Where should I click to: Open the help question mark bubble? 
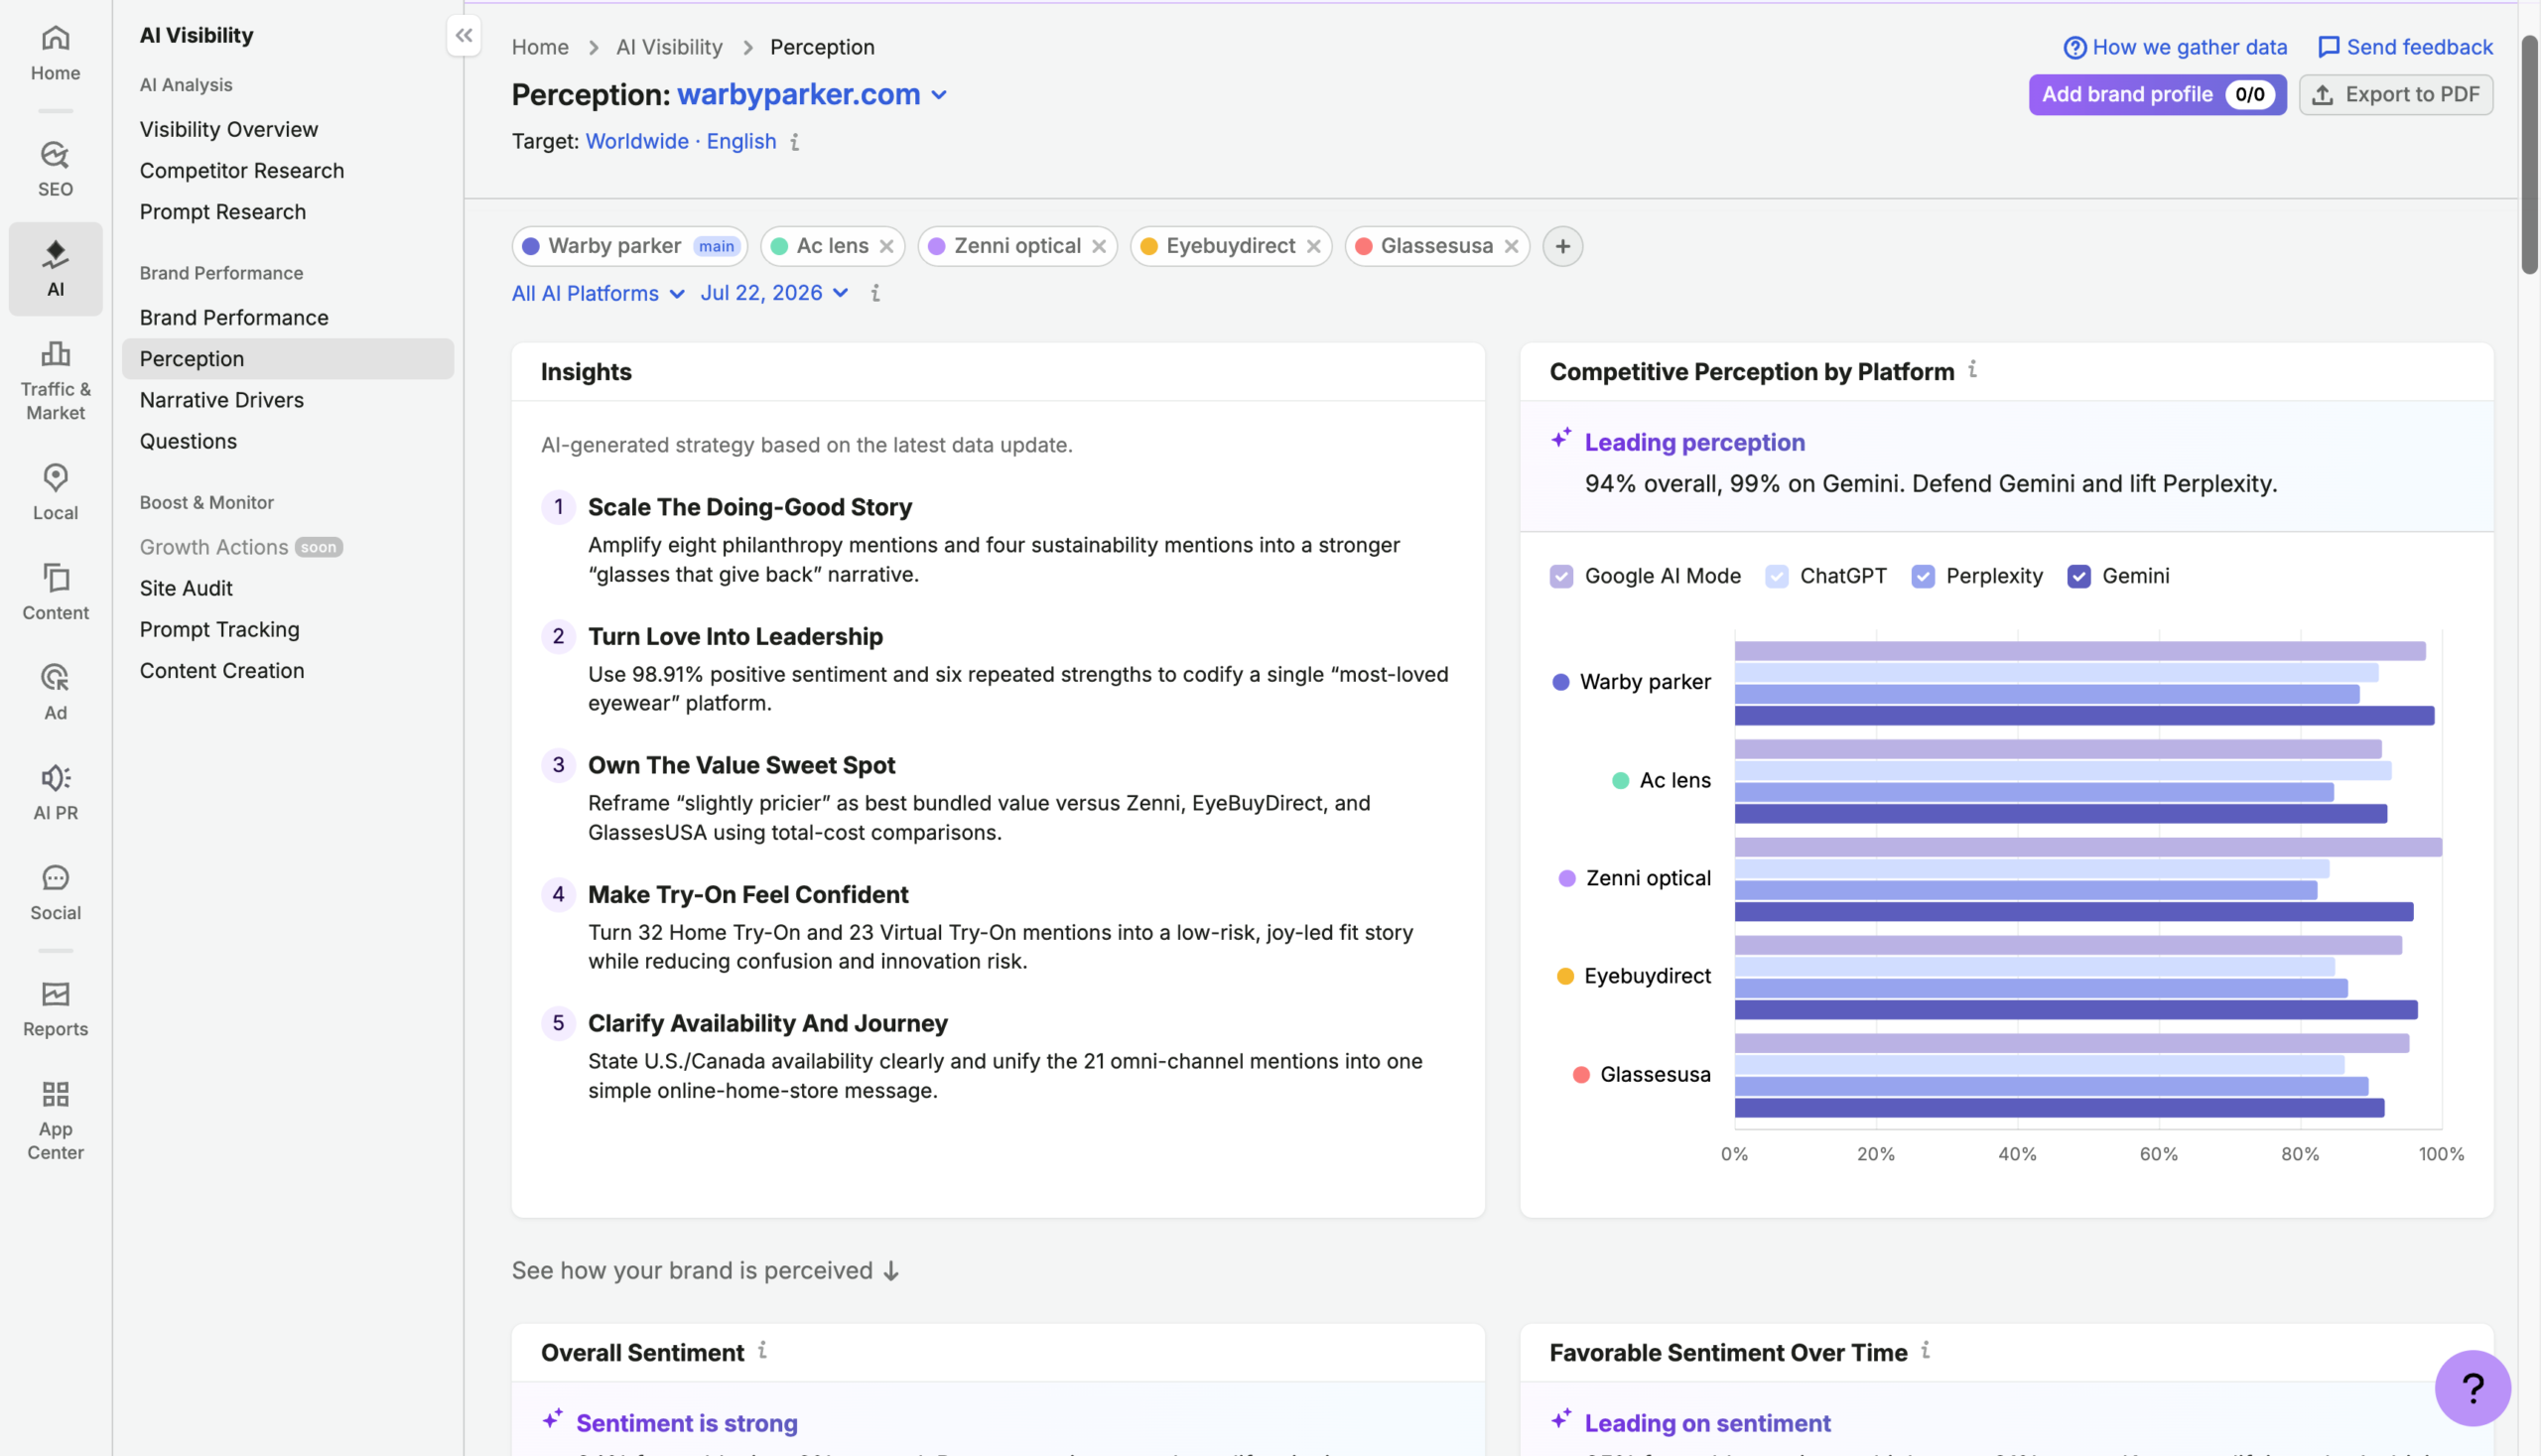pyautogui.click(x=2472, y=1388)
